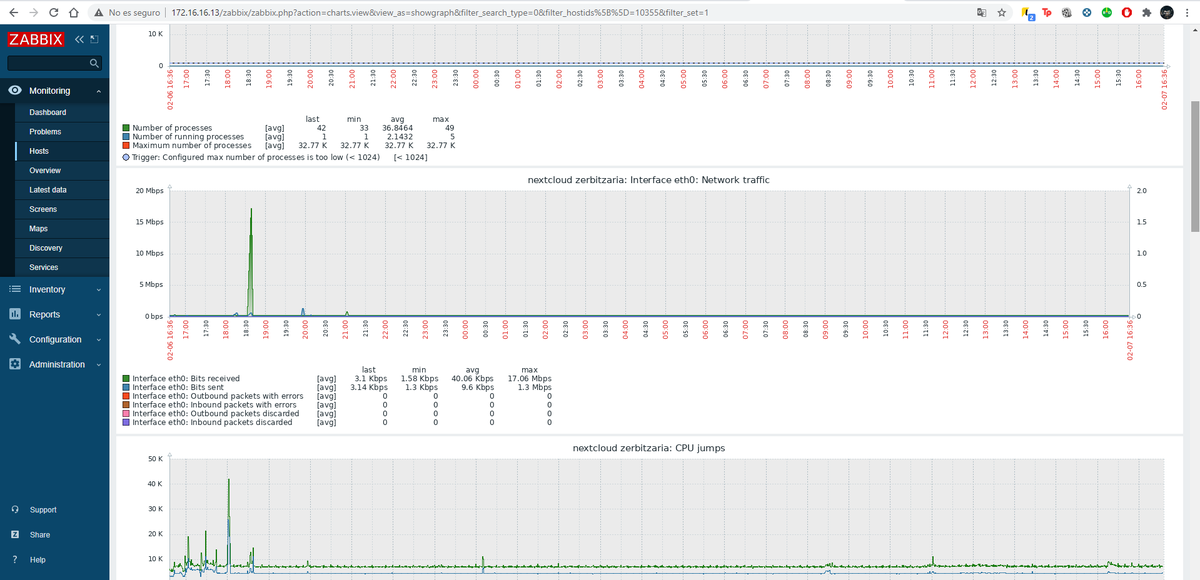Click 'Interface eth0: Bits sent' legend label
Screen dimensions: 1200x580
pyautogui.click(x=176, y=387)
